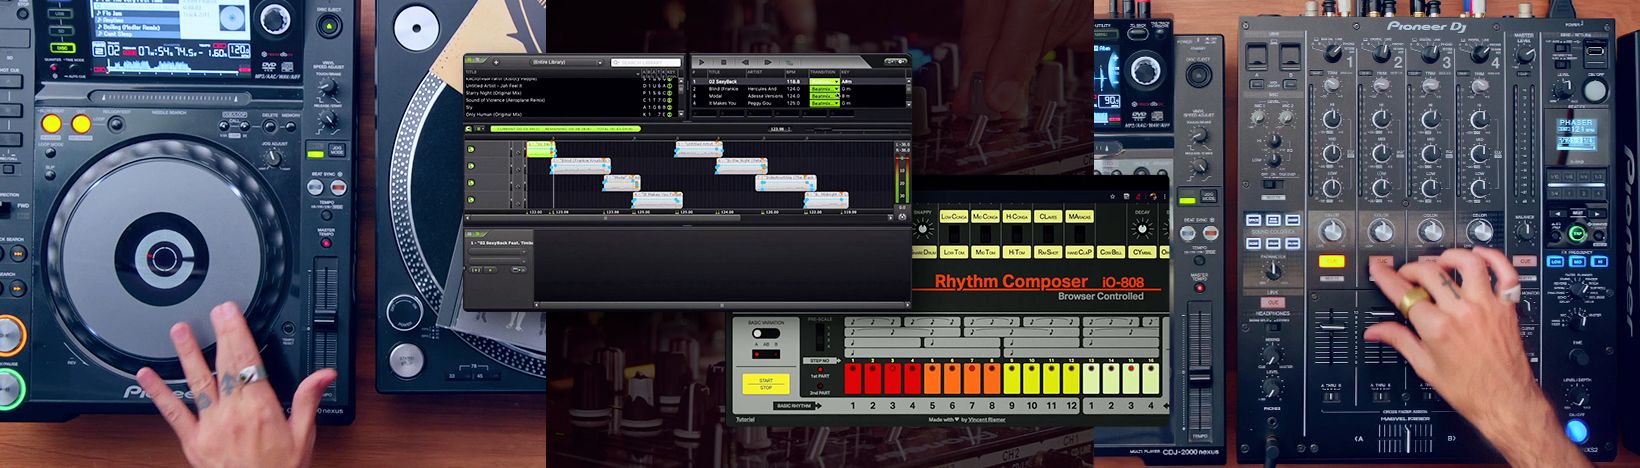Select the Low Conga instrument label
This screenshot has width=1640, height=468.
pyautogui.click(x=953, y=216)
